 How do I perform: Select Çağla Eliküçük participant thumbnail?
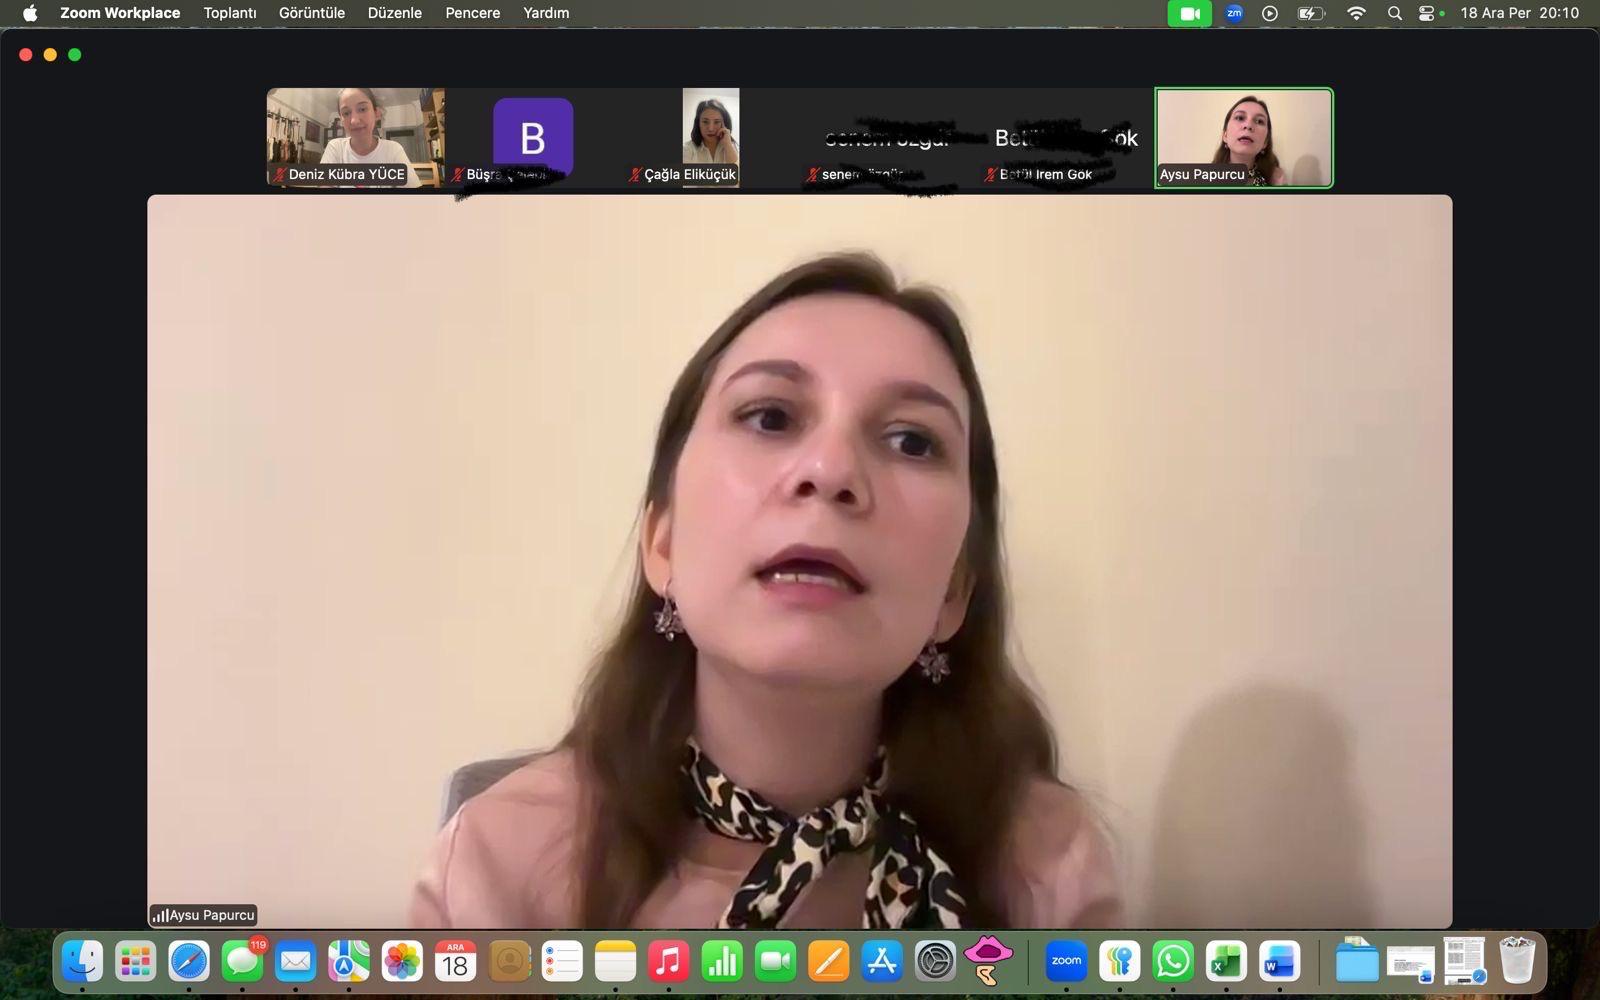tap(710, 137)
